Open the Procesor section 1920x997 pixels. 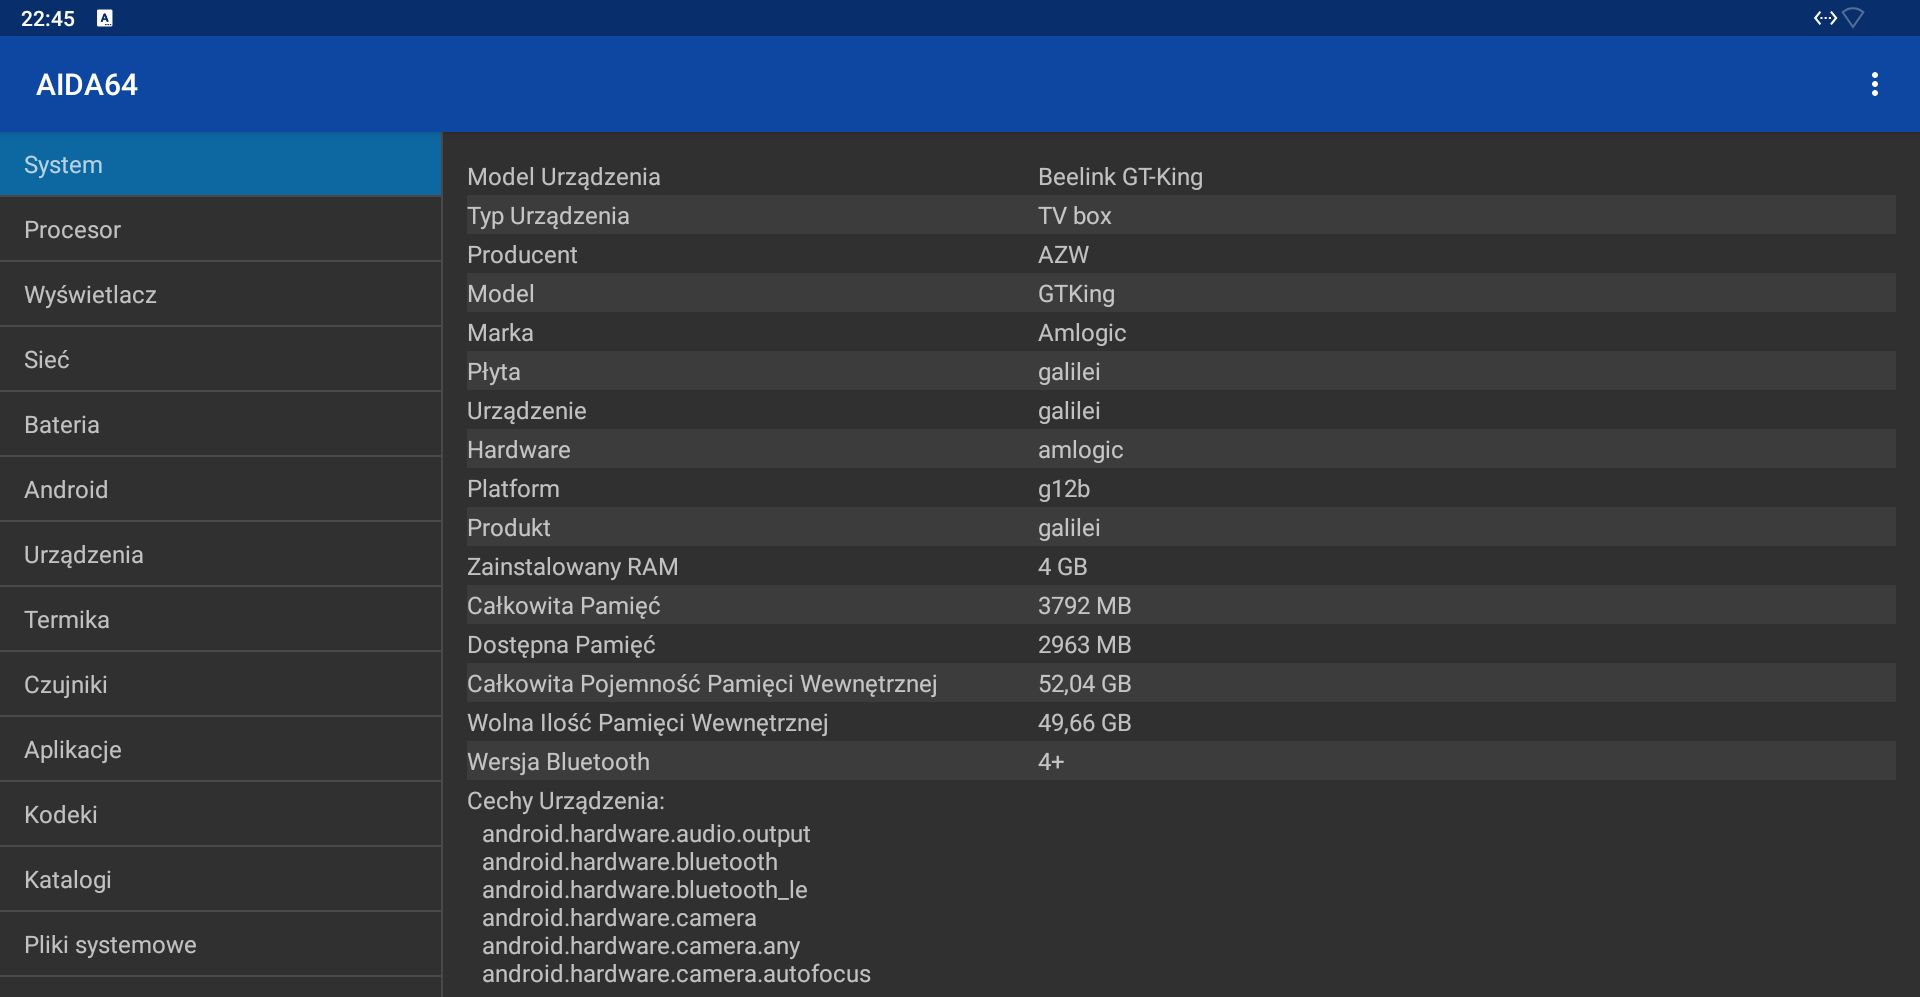(x=220, y=230)
